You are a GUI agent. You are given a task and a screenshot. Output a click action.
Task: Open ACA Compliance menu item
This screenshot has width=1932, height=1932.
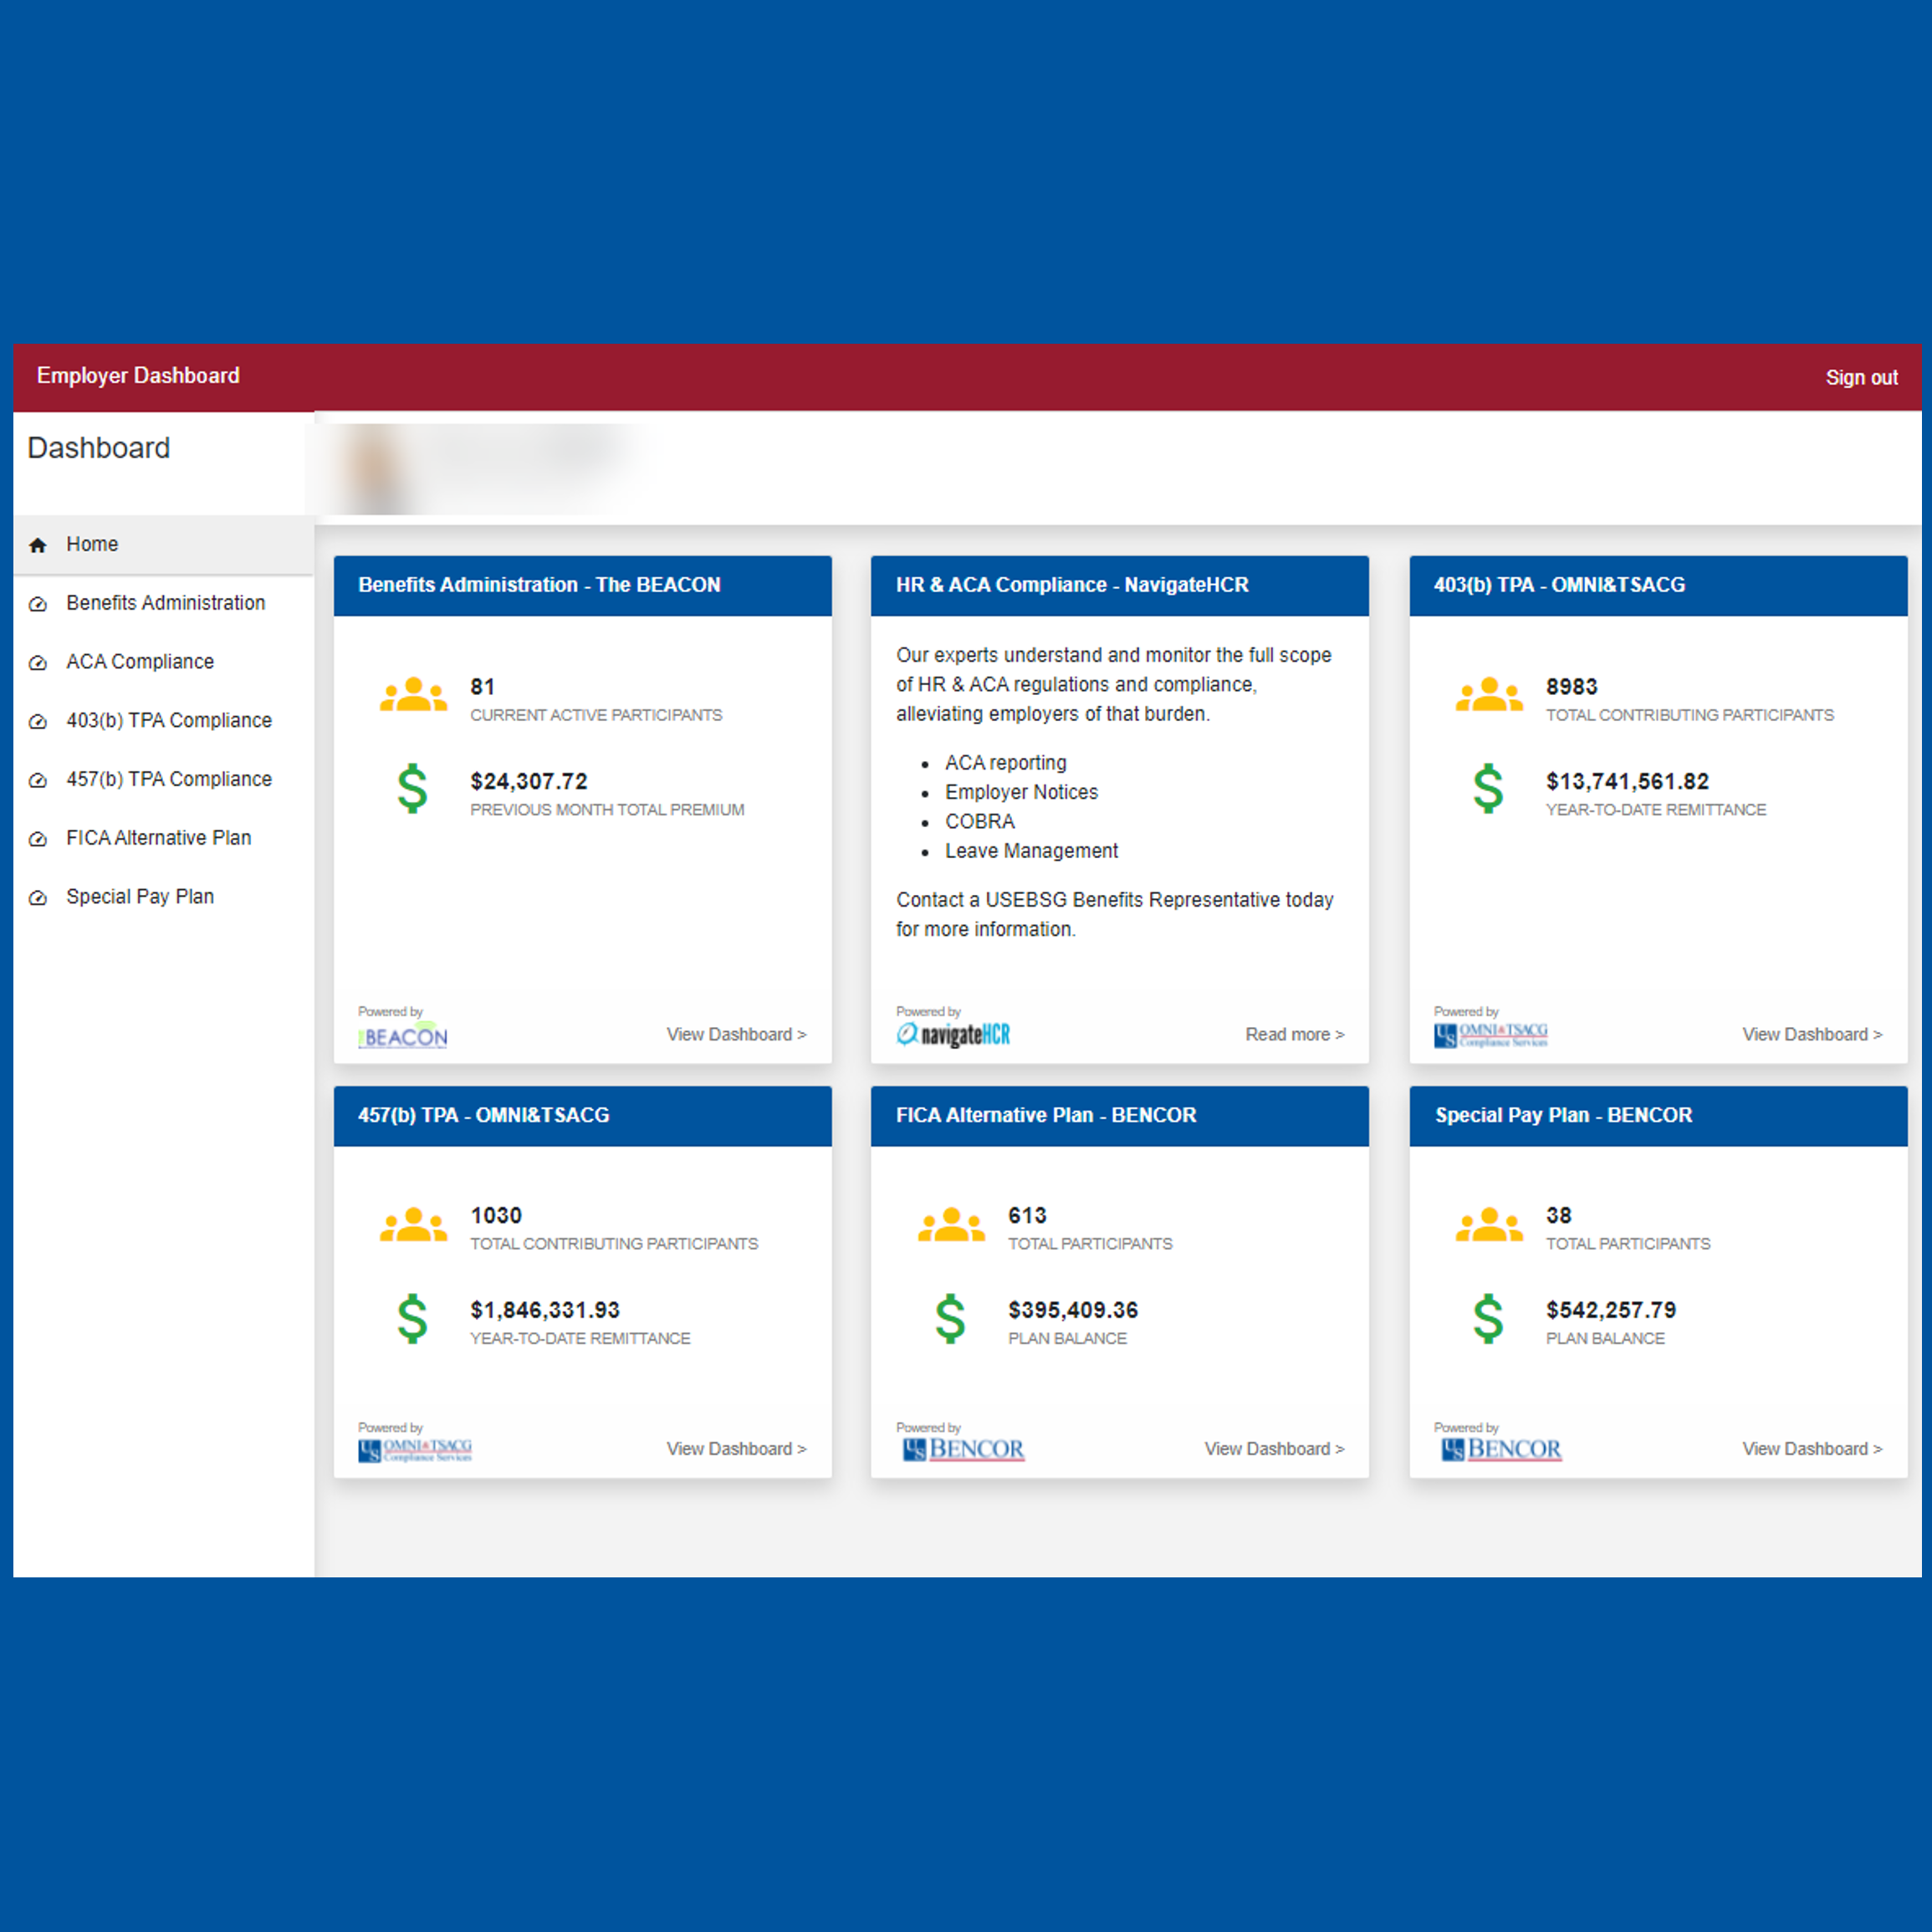(x=163, y=663)
